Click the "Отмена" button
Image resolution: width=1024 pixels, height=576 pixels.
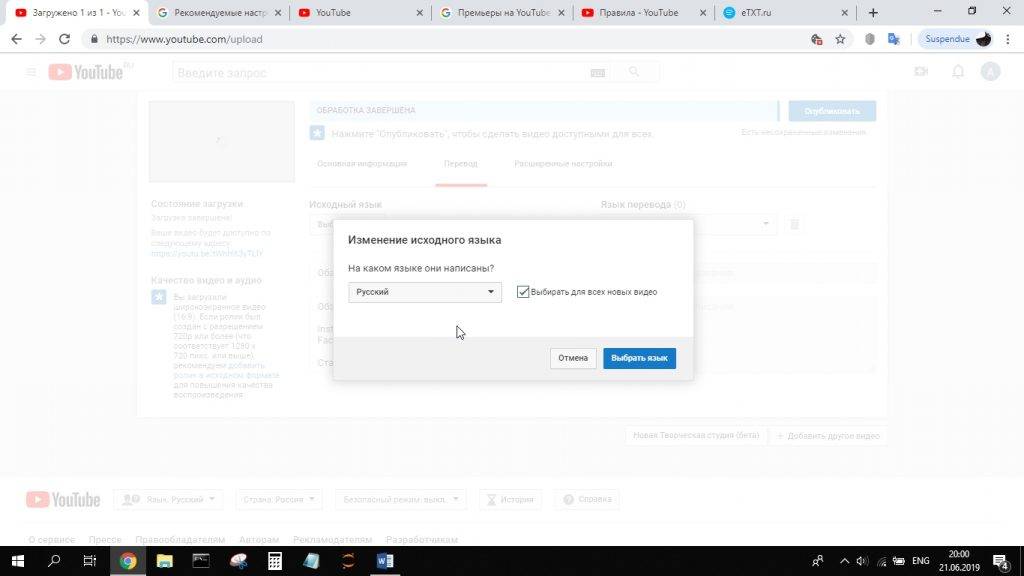pos(573,358)
